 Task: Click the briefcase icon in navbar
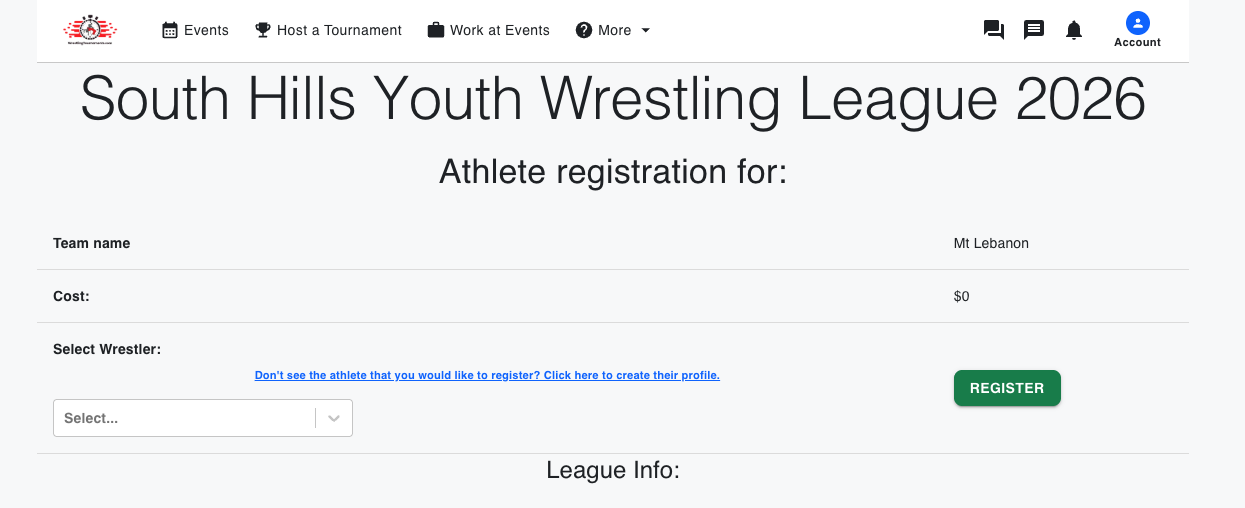(x=436, y=30)
